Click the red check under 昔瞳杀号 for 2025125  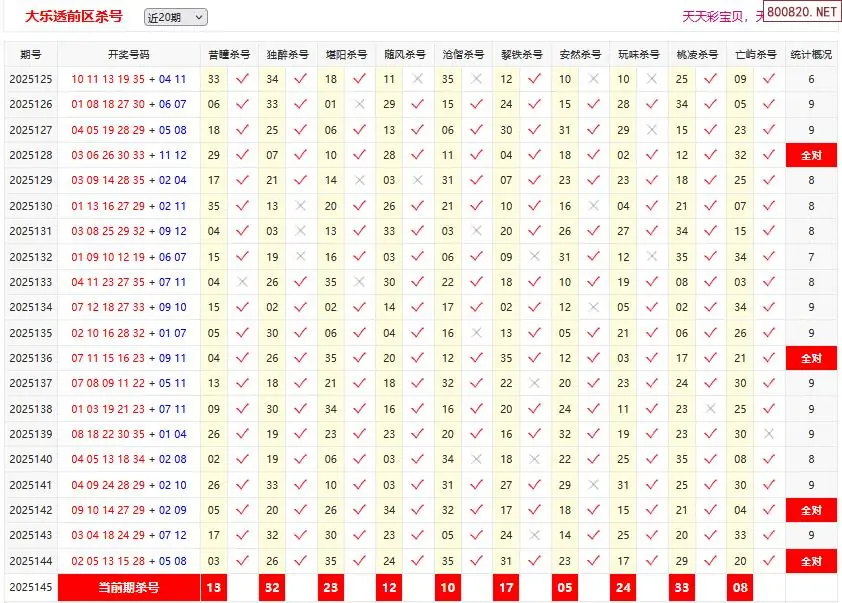point(242,79)
